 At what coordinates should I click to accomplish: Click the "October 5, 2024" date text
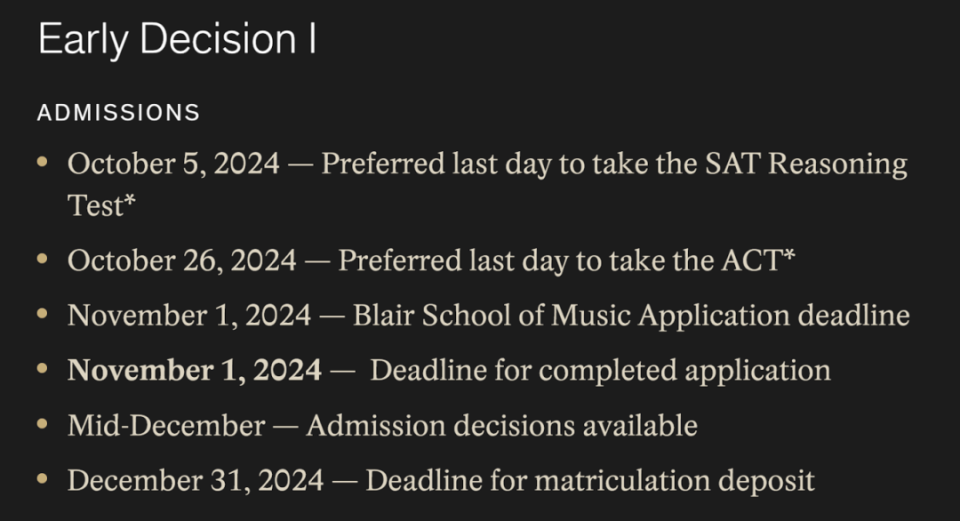[173, 163]
